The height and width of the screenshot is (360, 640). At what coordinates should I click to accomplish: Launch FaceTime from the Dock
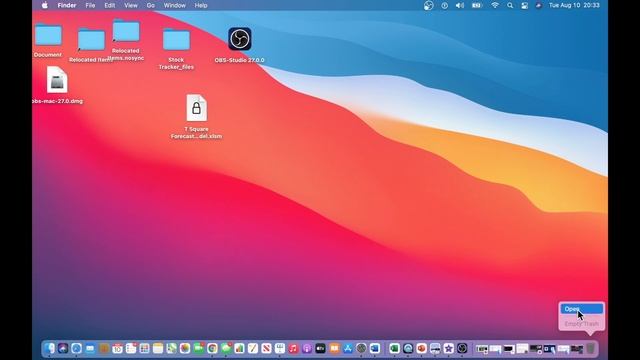(199, 348)
